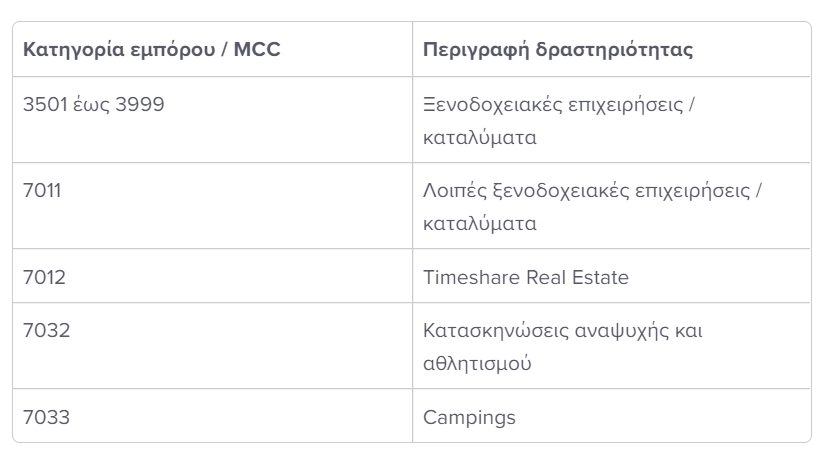
Task: Click the word "Λοιπές" in the 7011 row
Action: (453, 190)
